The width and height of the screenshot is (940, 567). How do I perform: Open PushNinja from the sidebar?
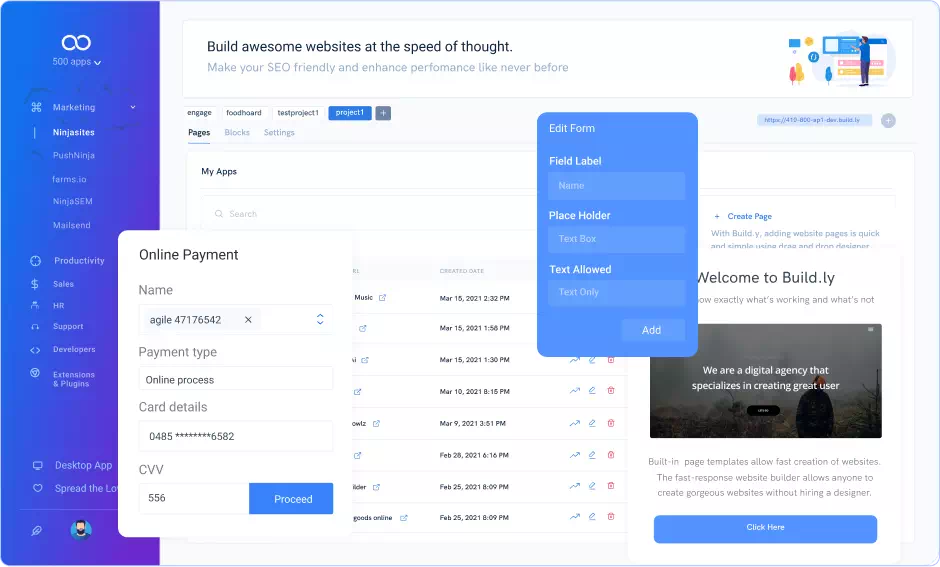pyautogui.click(x=74, y=156)
